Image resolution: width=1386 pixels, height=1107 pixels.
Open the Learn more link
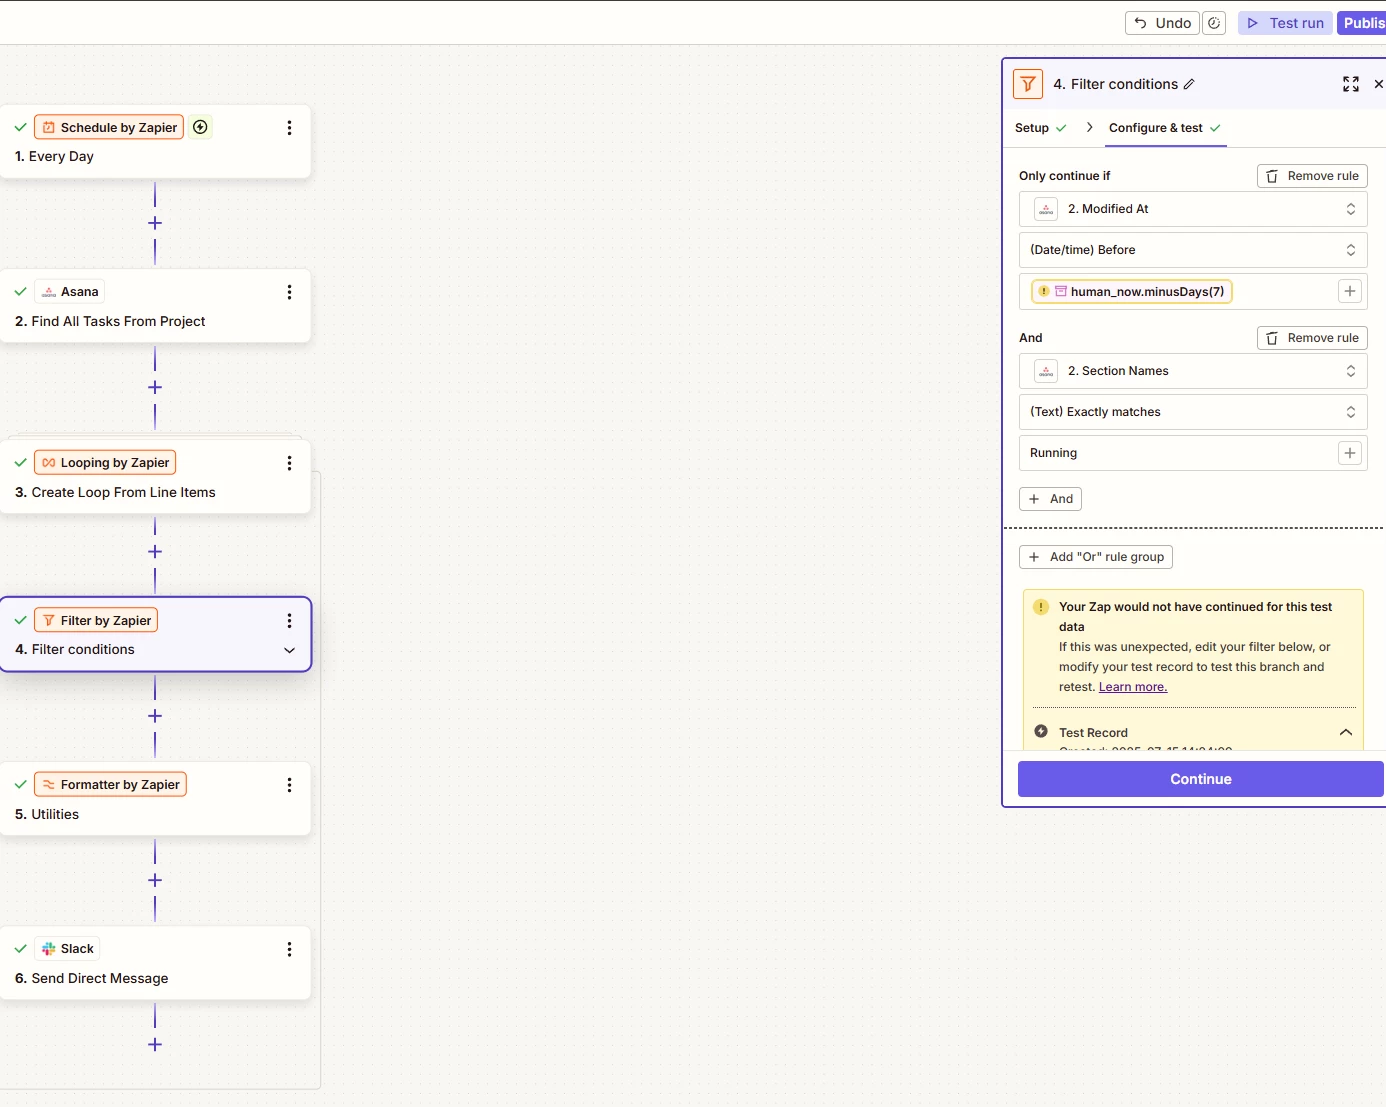[x=1133, y=687]
